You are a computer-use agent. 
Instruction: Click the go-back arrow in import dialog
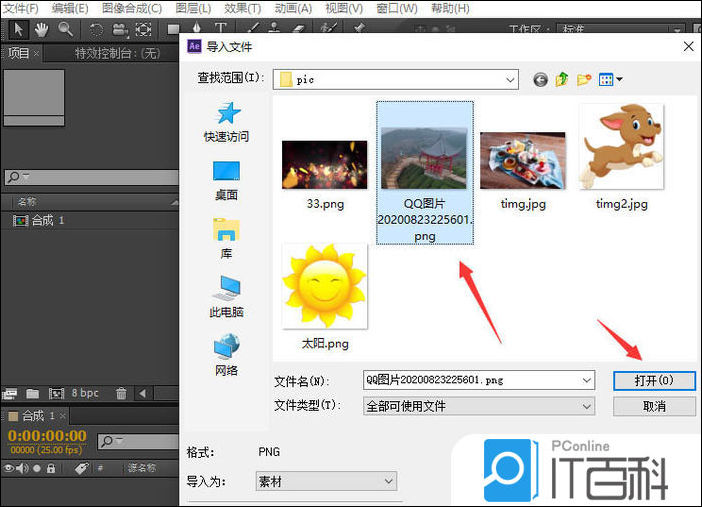541,79
